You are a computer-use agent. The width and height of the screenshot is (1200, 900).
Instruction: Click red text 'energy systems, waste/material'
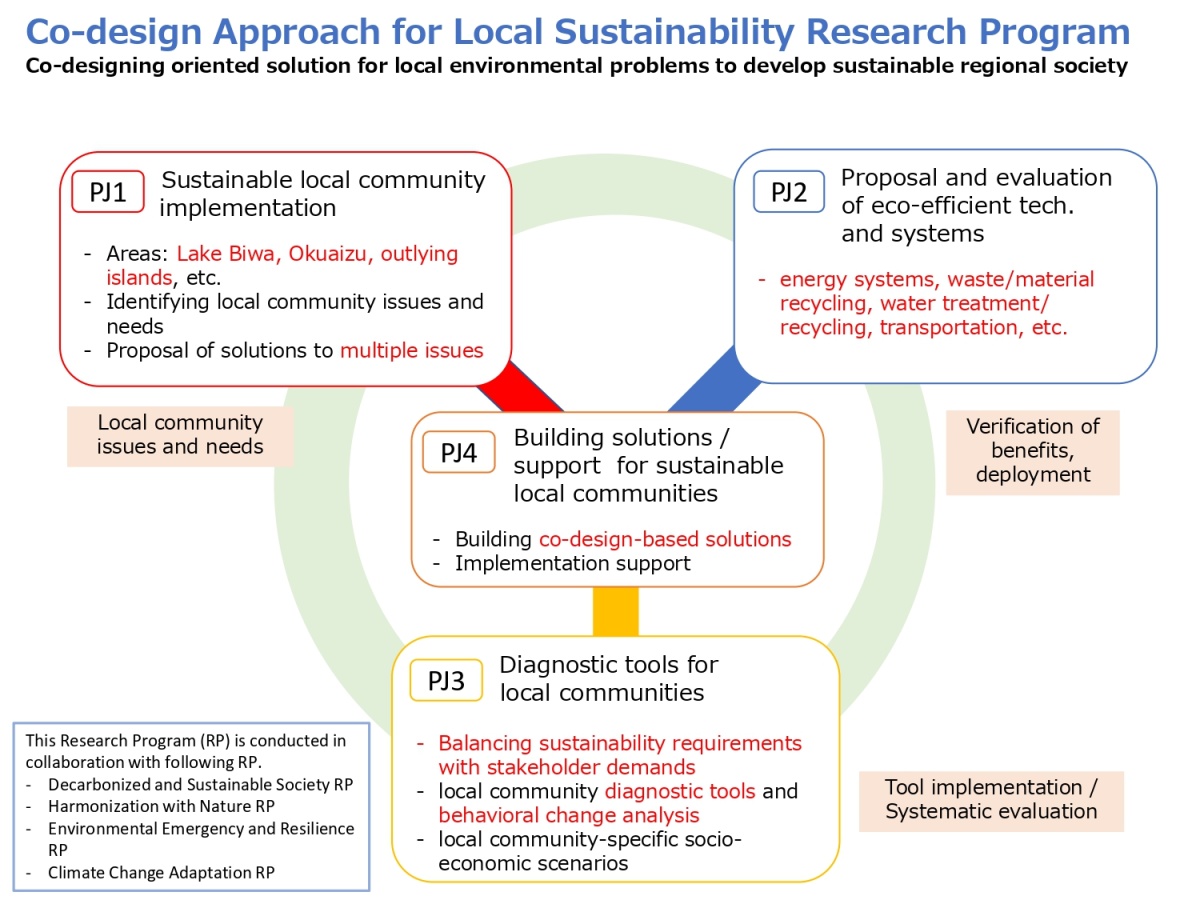click(x=937, y=279)
